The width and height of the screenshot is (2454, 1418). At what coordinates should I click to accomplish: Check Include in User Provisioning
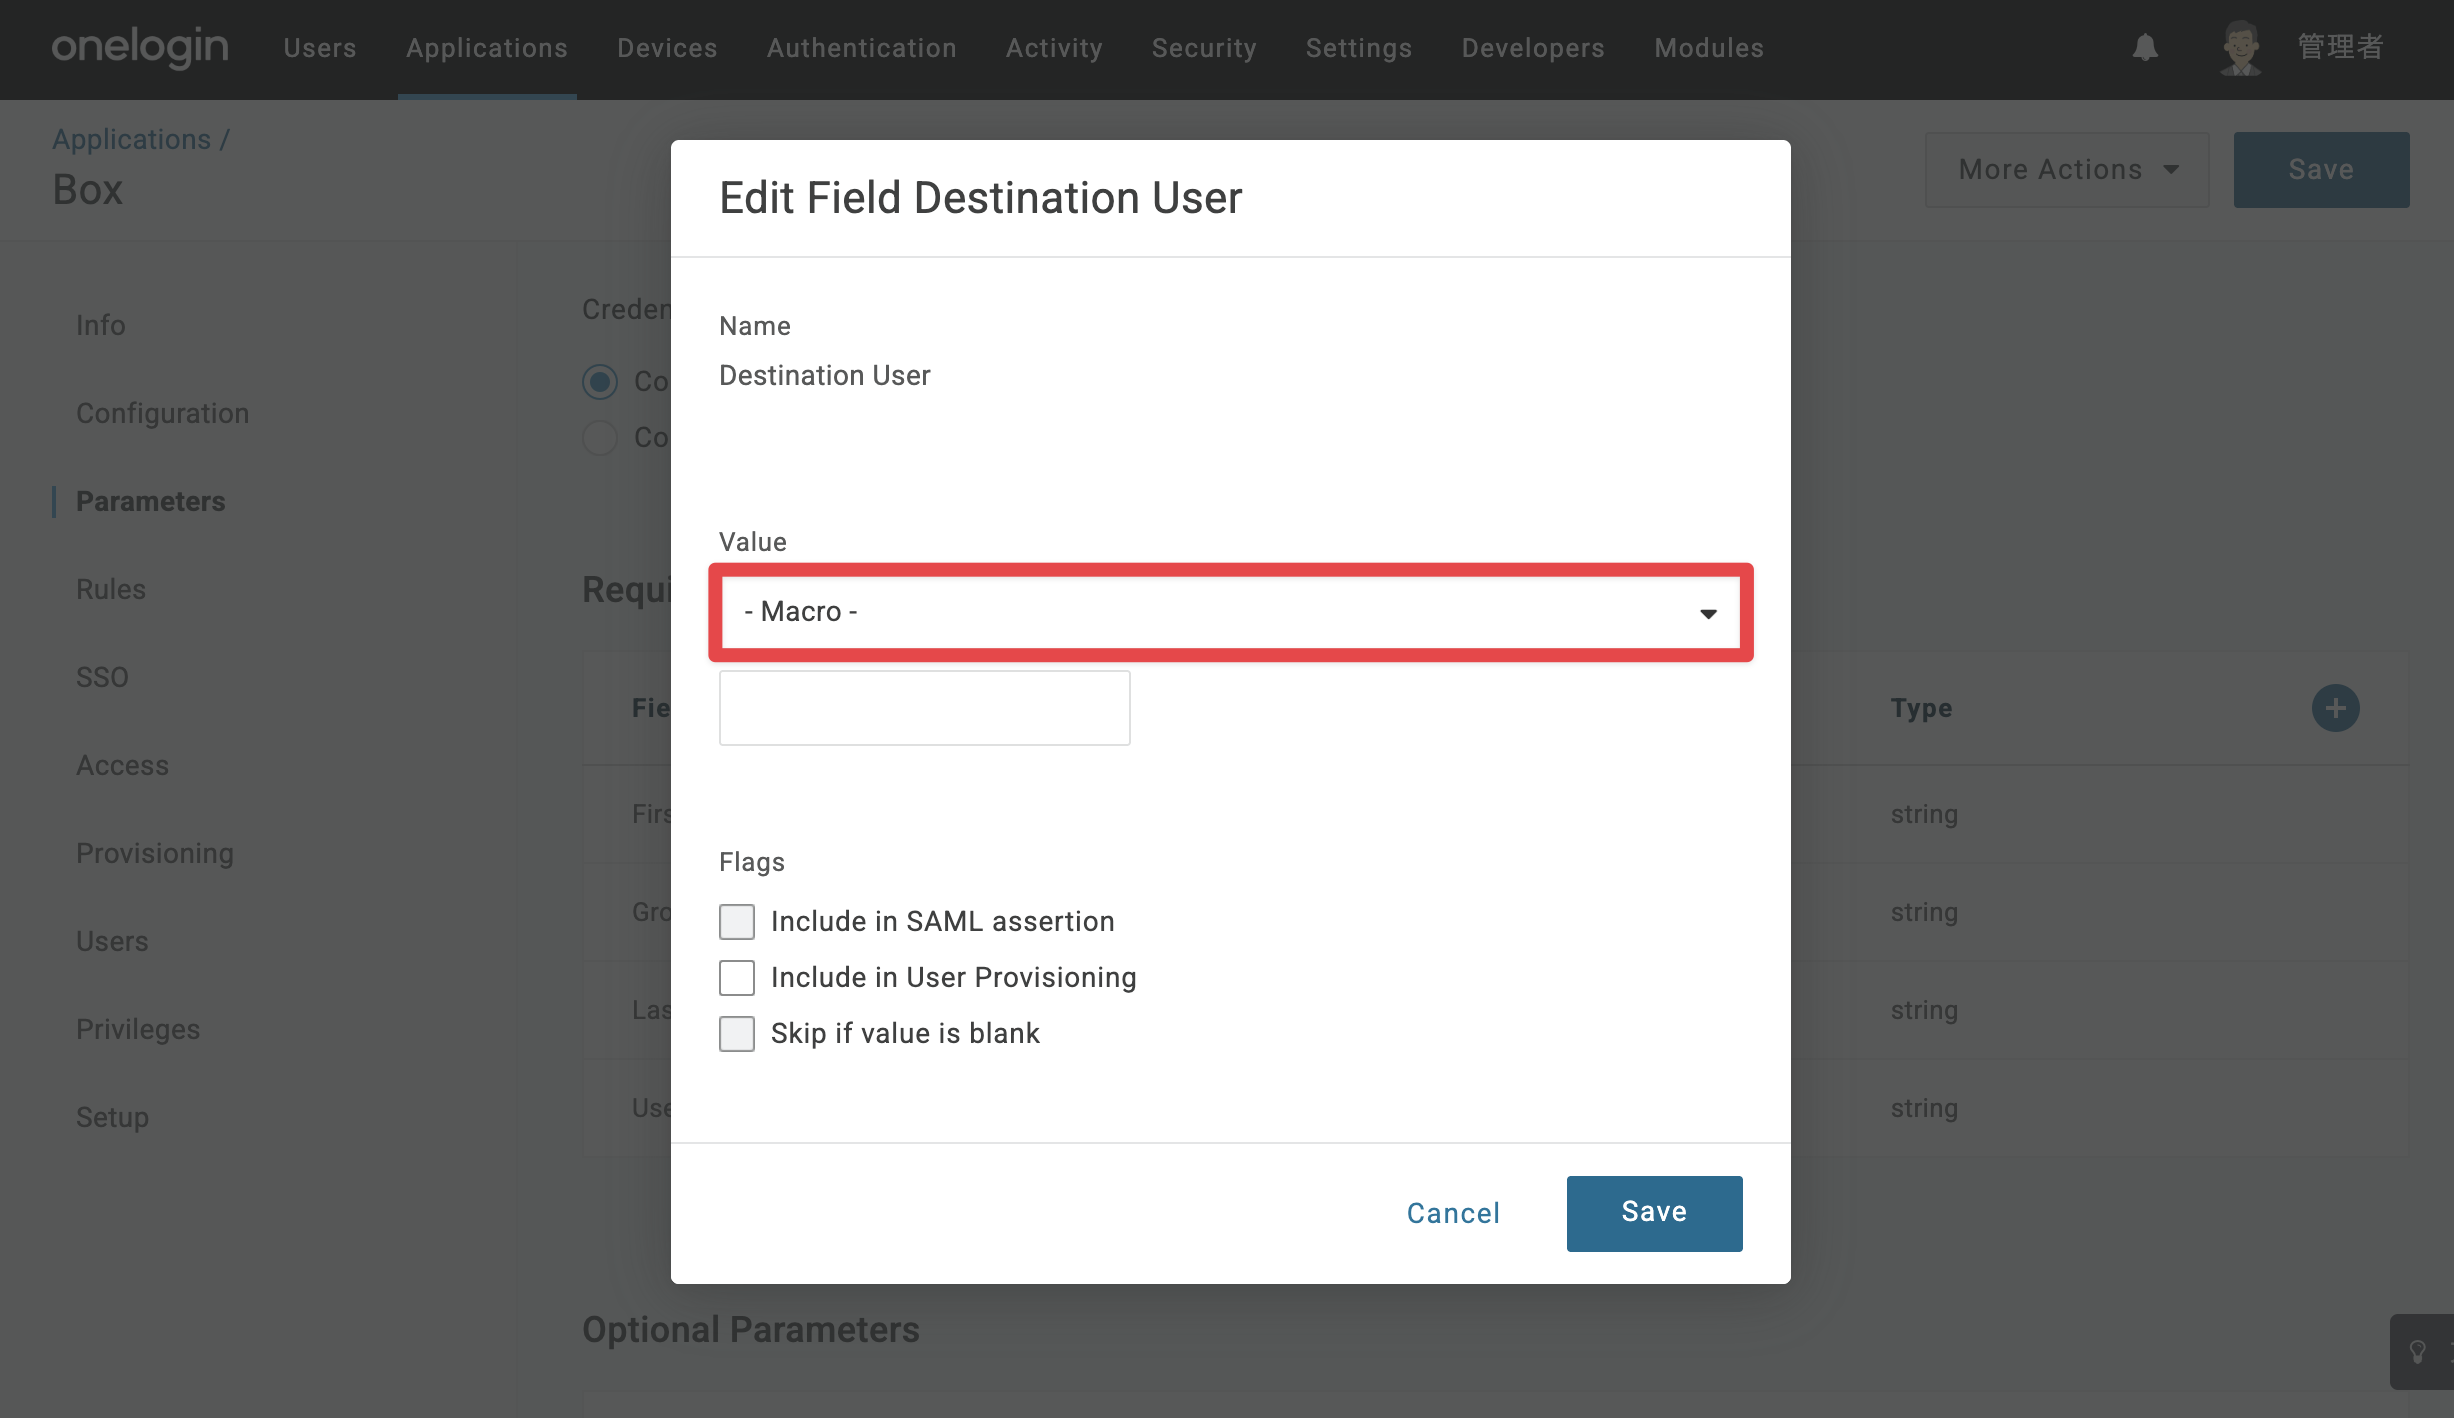point(737,977)
